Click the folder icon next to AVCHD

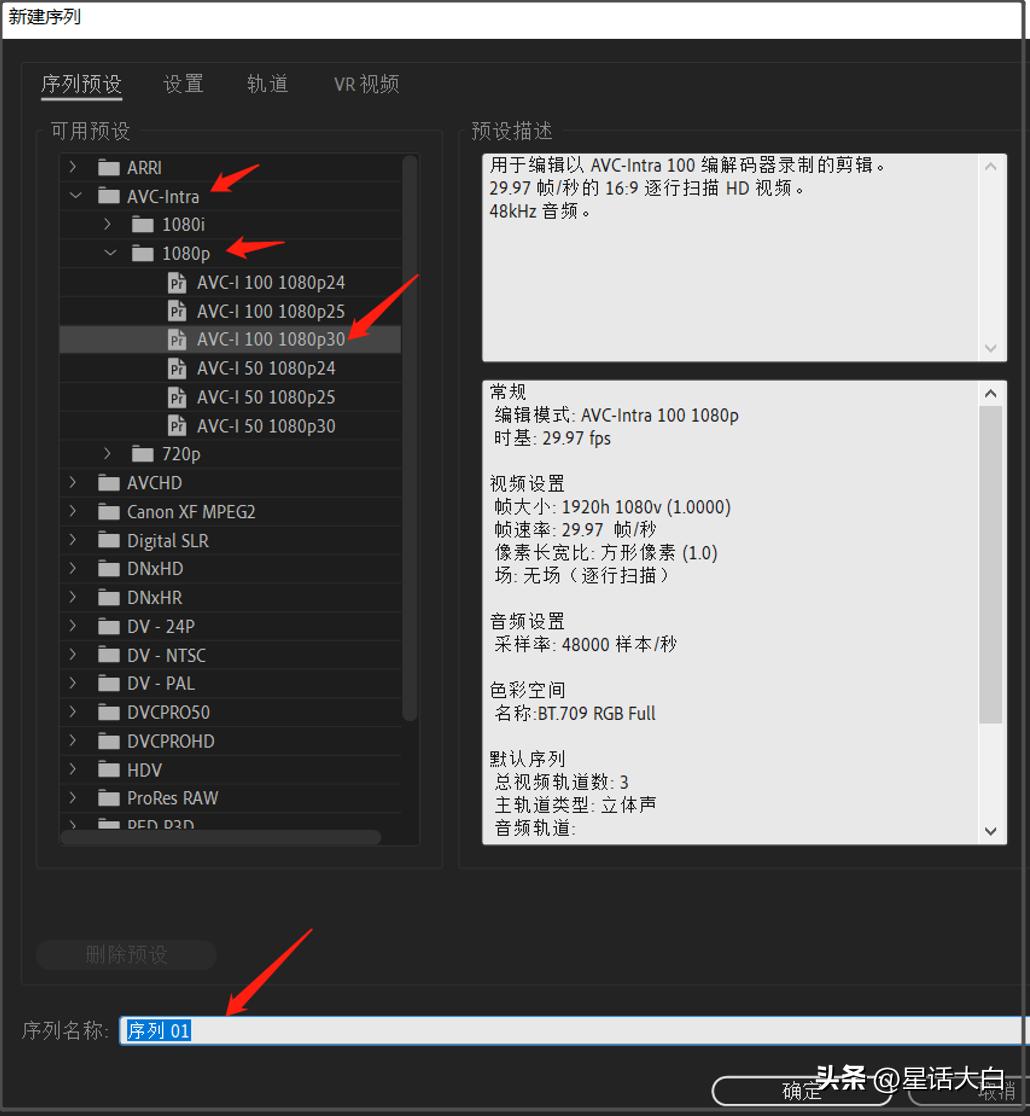point(107,482)
